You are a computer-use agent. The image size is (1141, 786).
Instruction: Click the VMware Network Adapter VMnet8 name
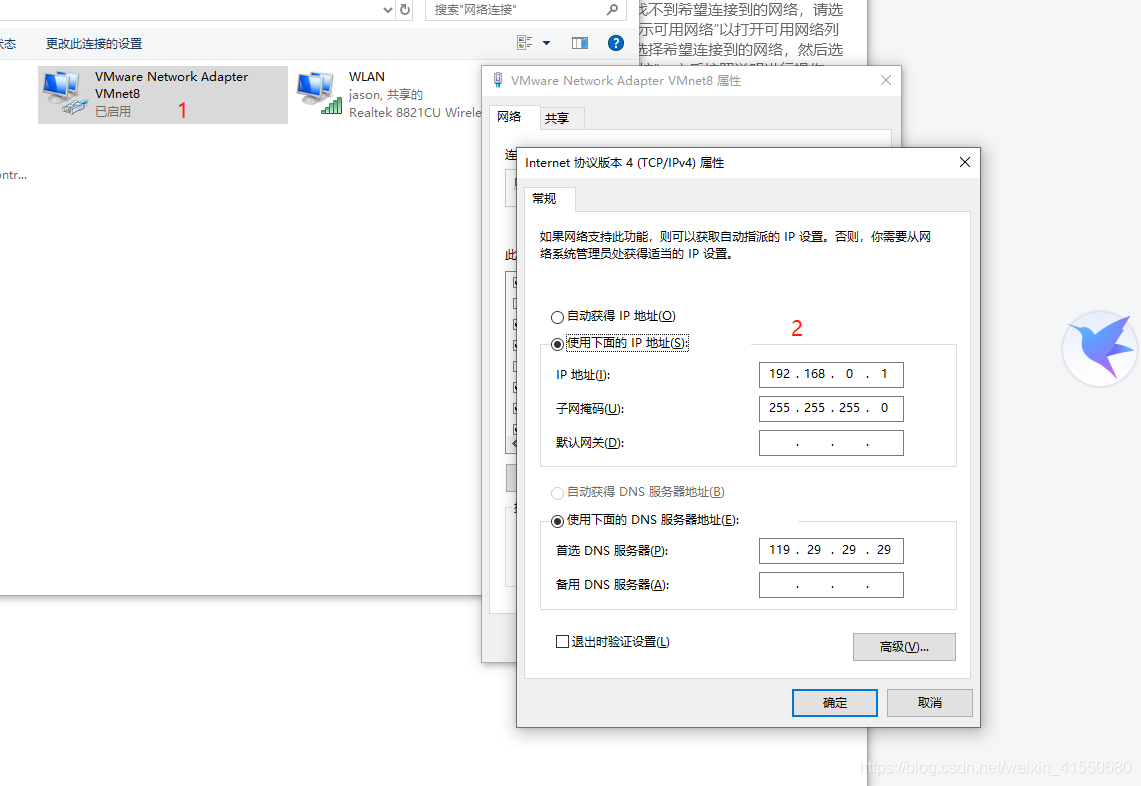click(x=171, y=84)
